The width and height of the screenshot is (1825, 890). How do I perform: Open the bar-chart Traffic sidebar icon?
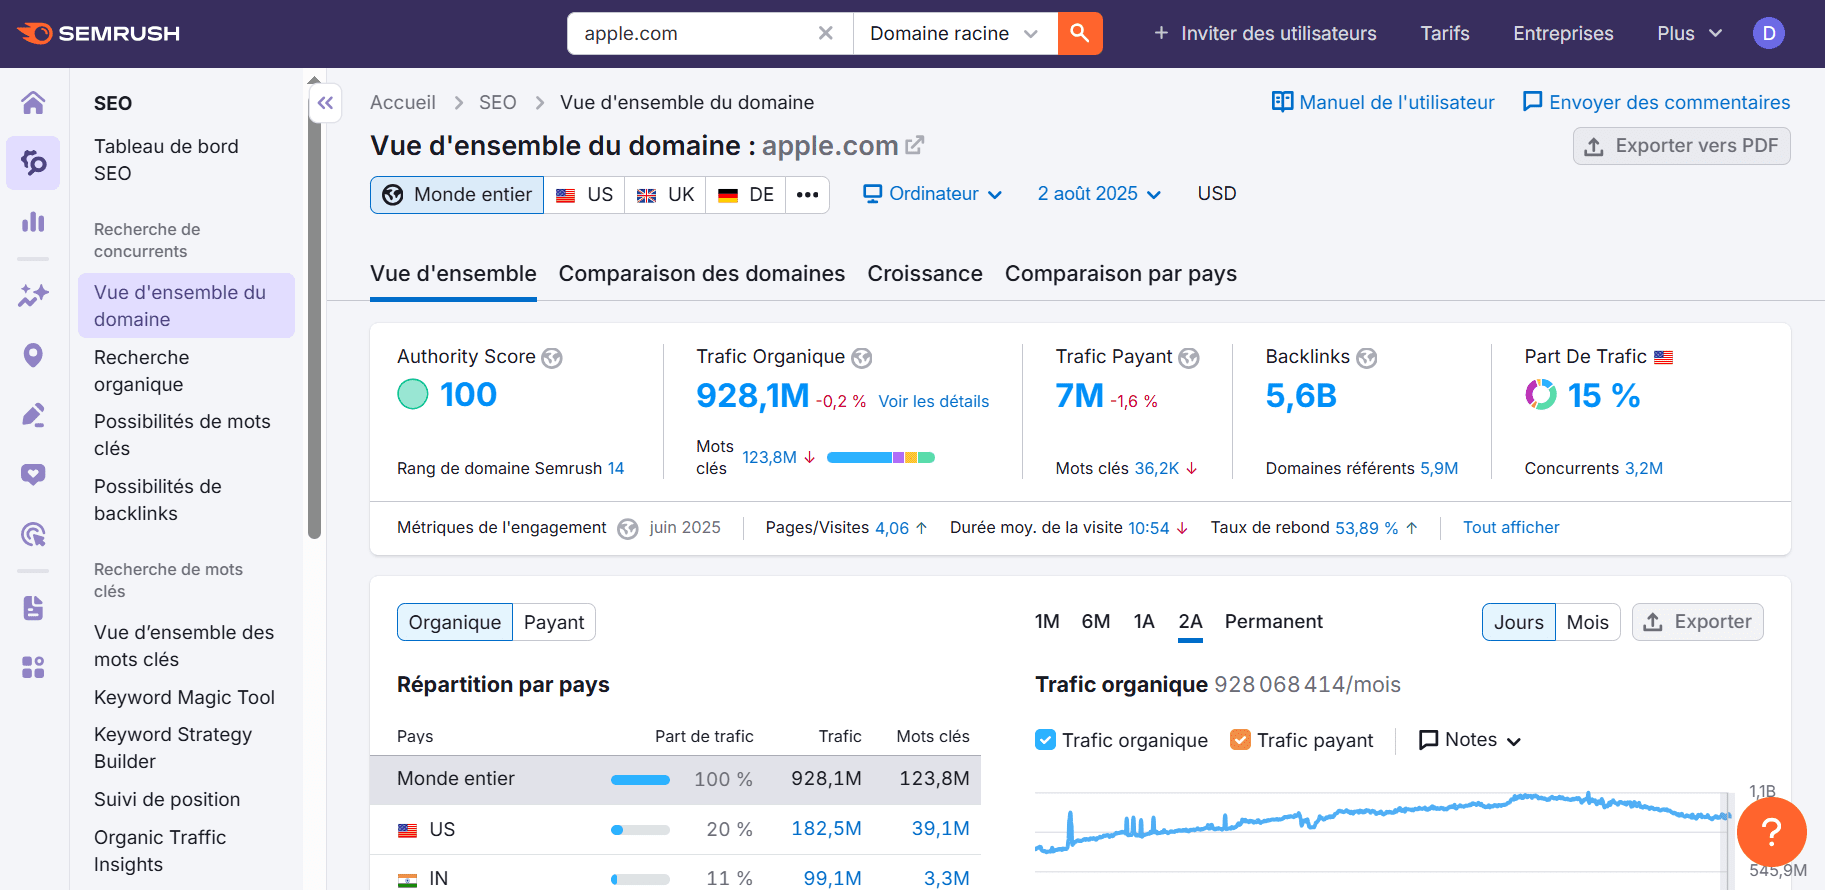click(33, 221)
